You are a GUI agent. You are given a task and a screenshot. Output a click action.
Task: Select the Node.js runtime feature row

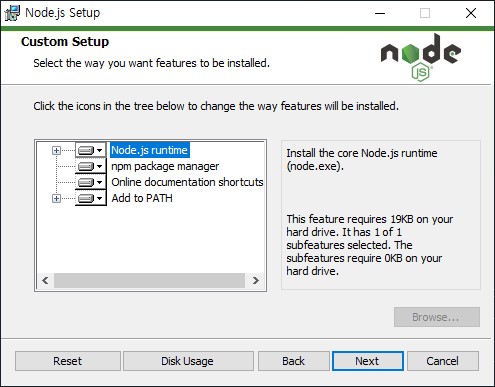(x=149, y=150)
